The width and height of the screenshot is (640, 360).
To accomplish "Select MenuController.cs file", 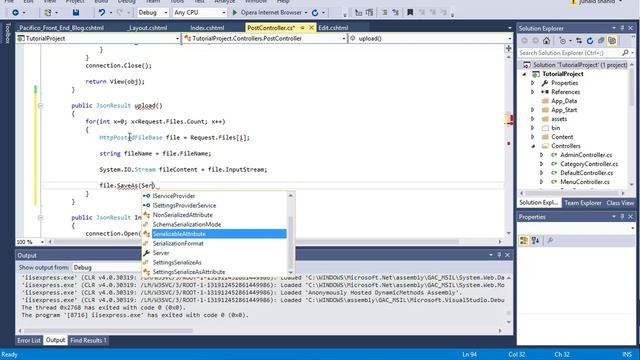I will 584,182.
